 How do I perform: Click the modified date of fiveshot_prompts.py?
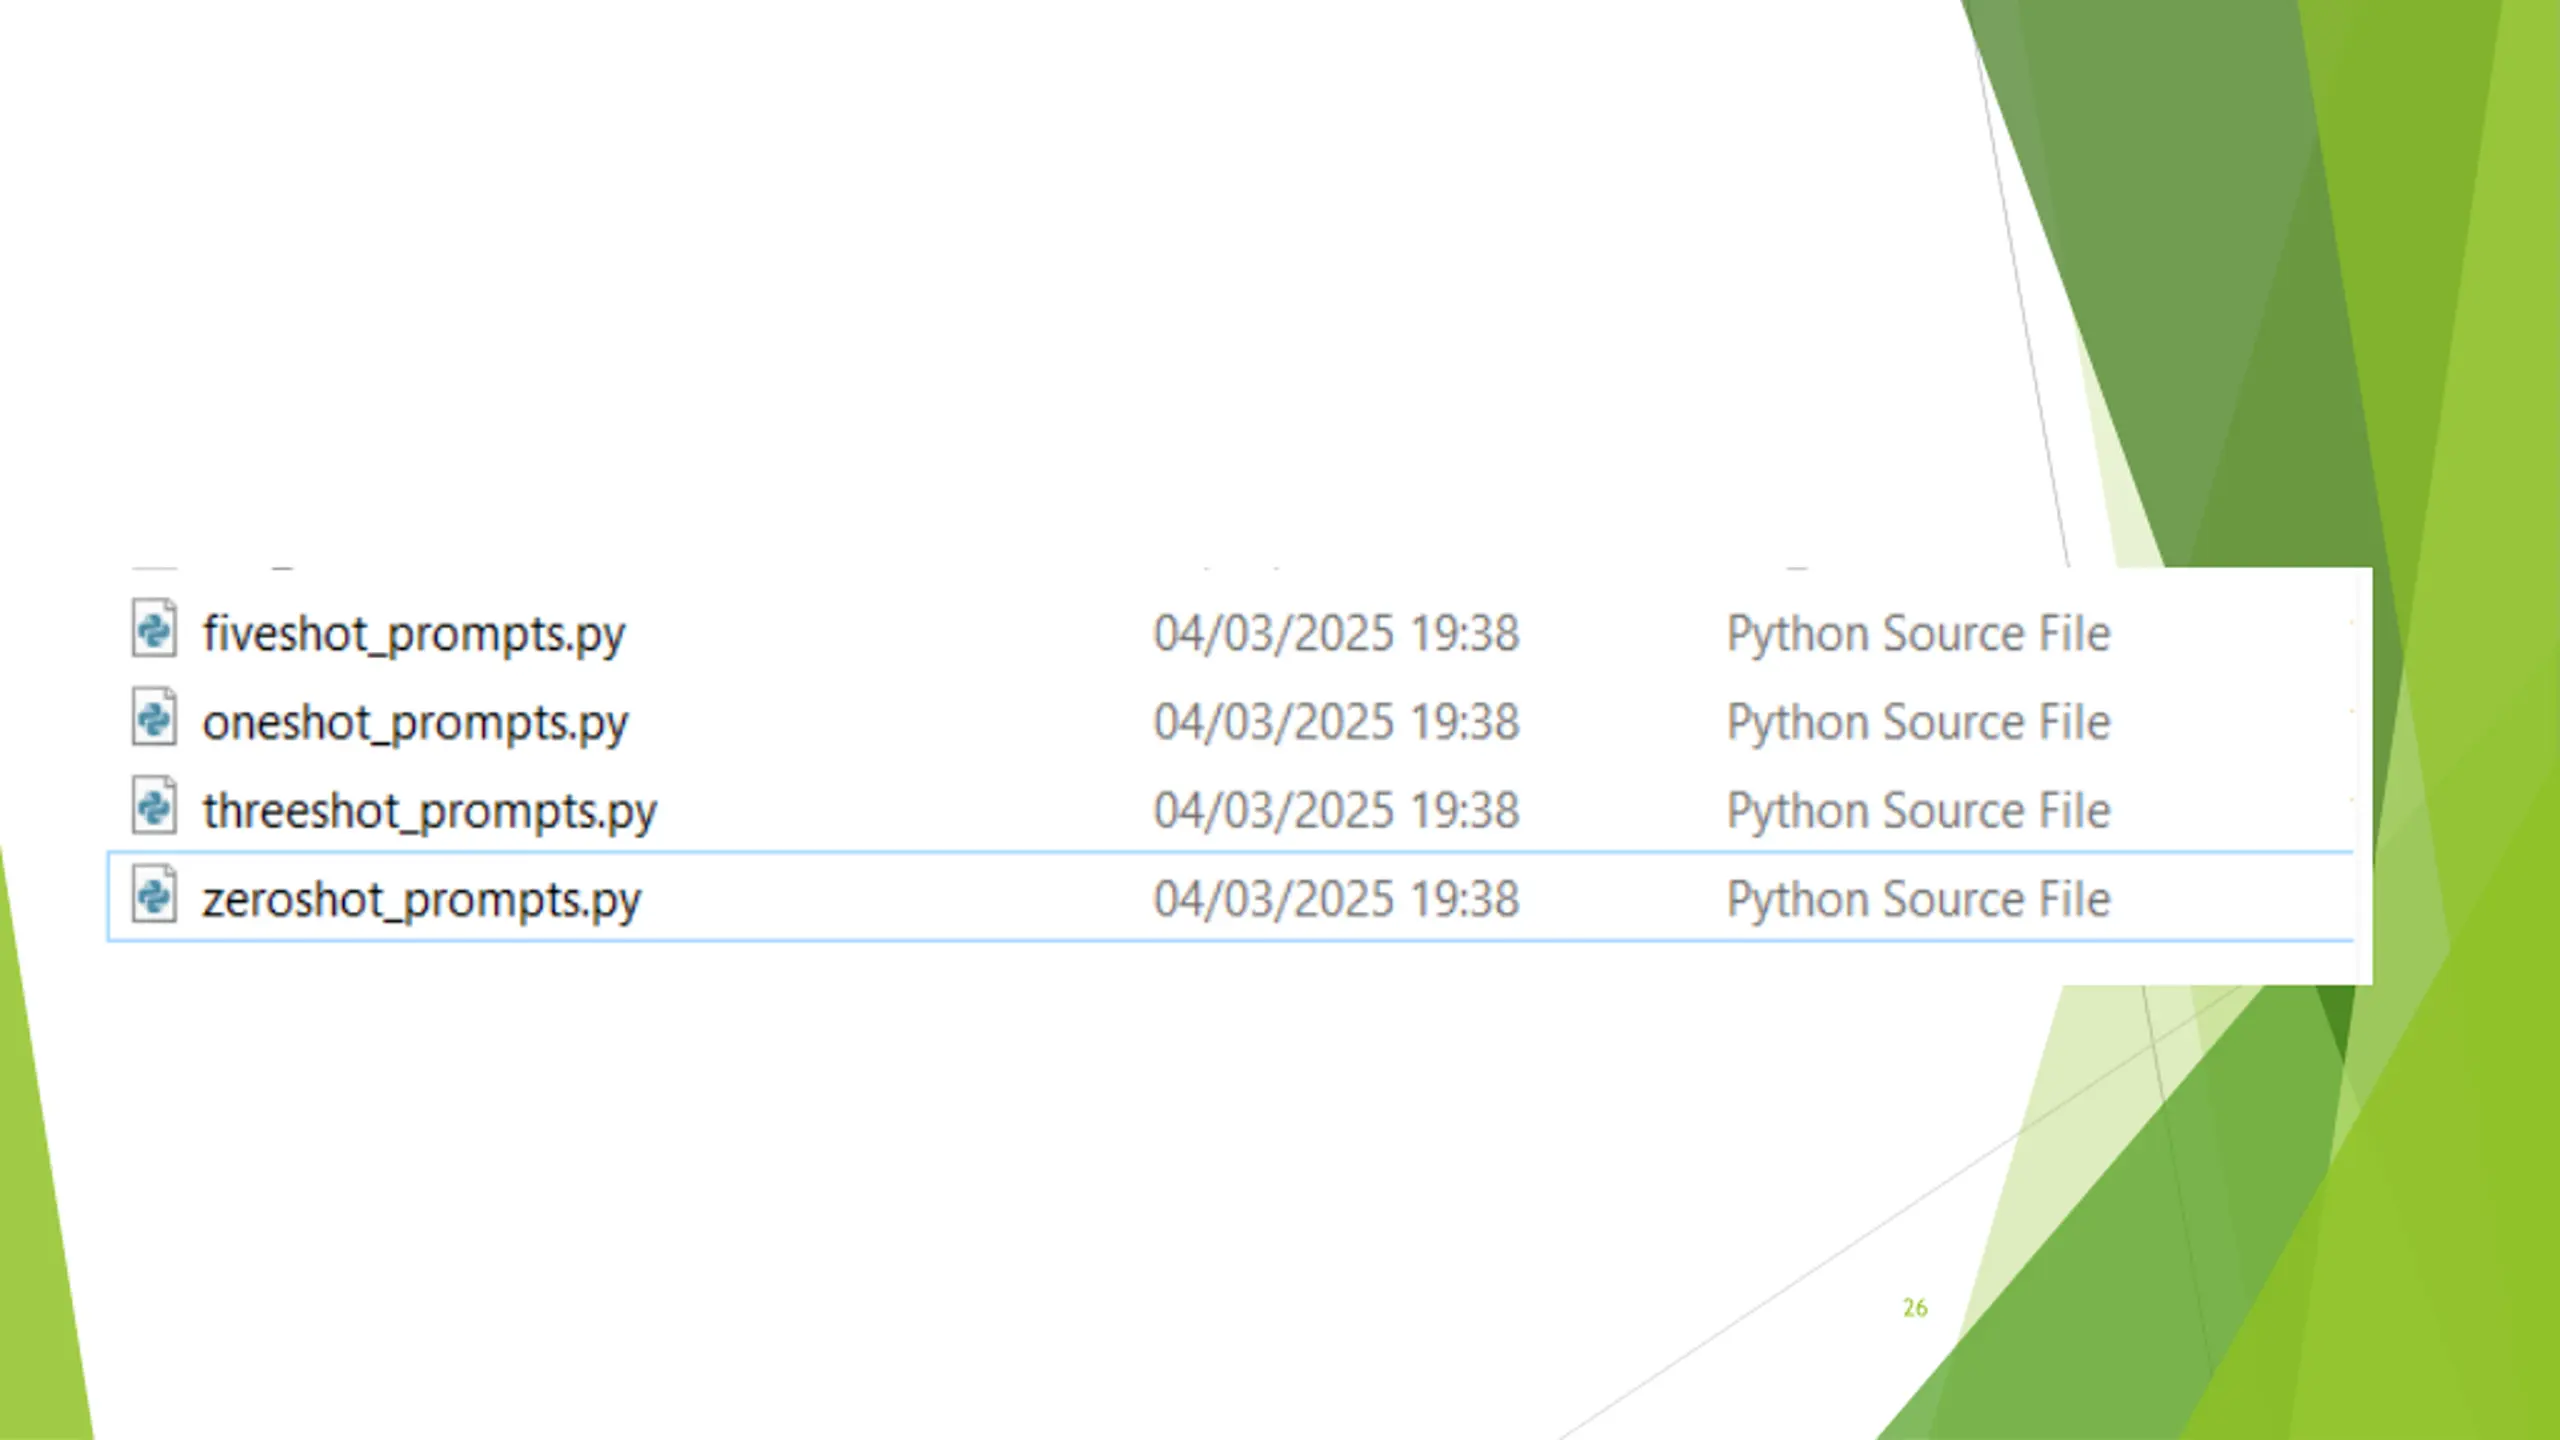click(x=1336, y=634)
